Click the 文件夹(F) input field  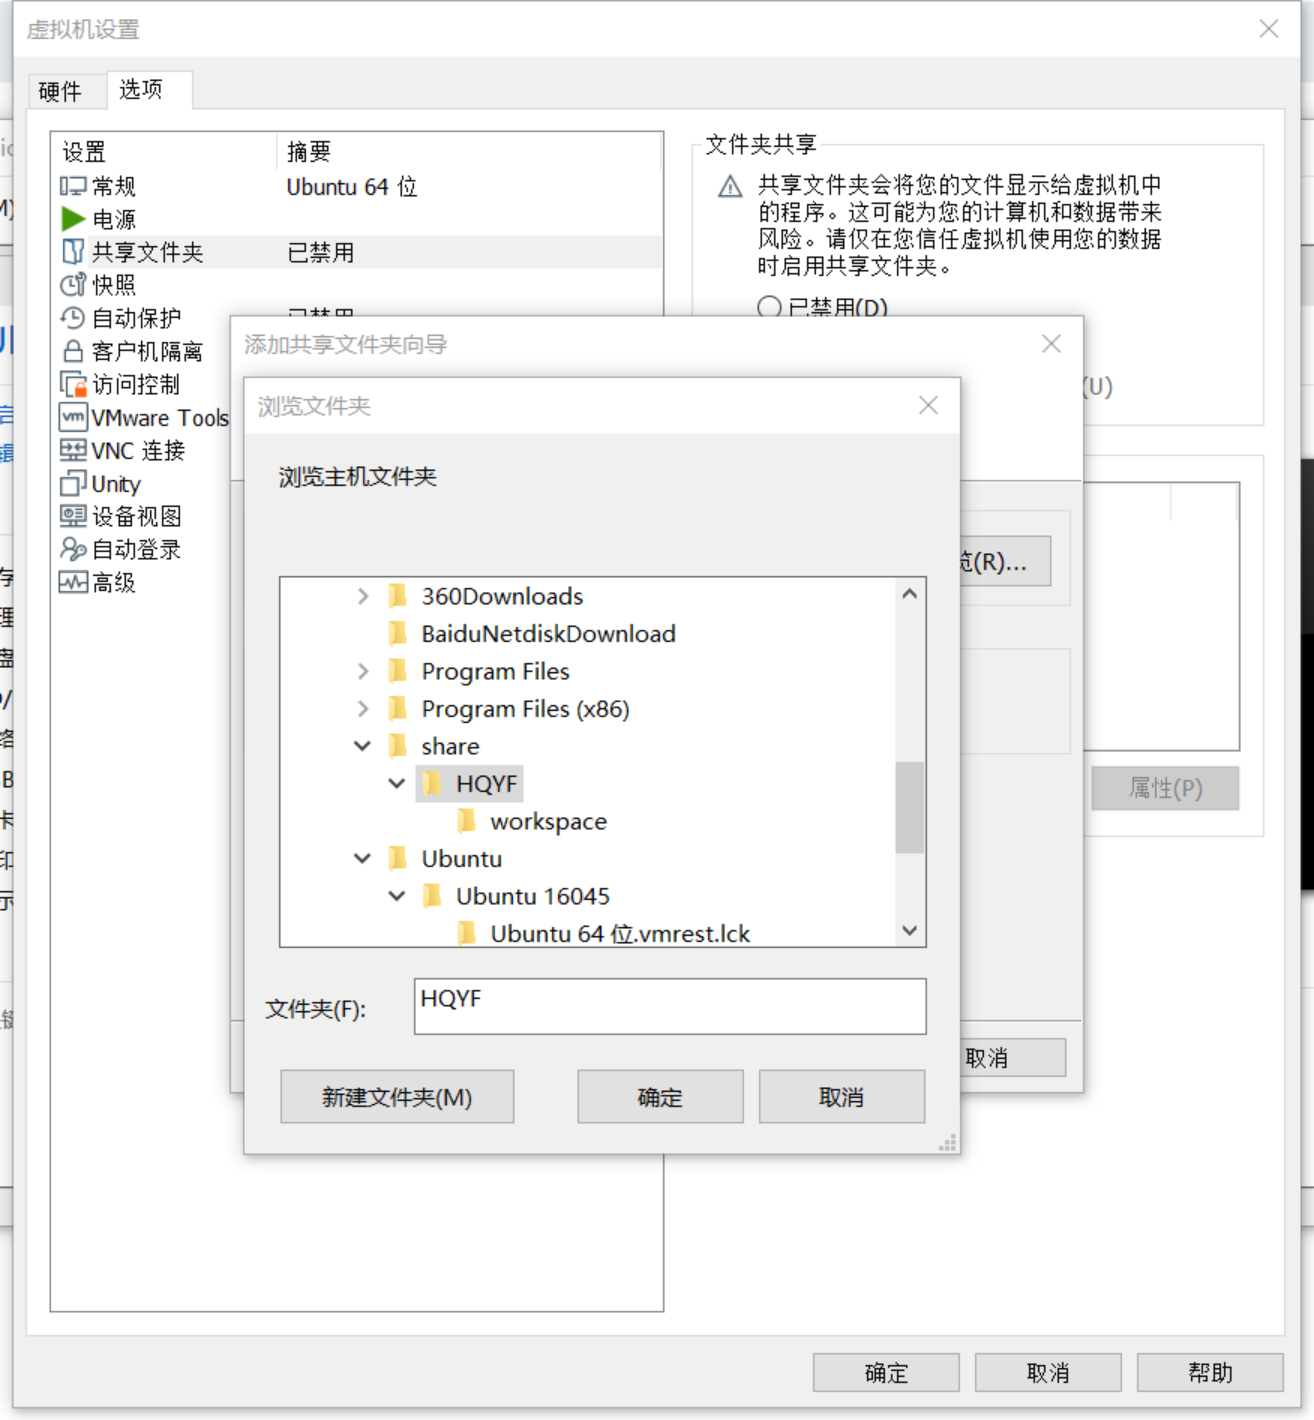tap(670, 1006)
